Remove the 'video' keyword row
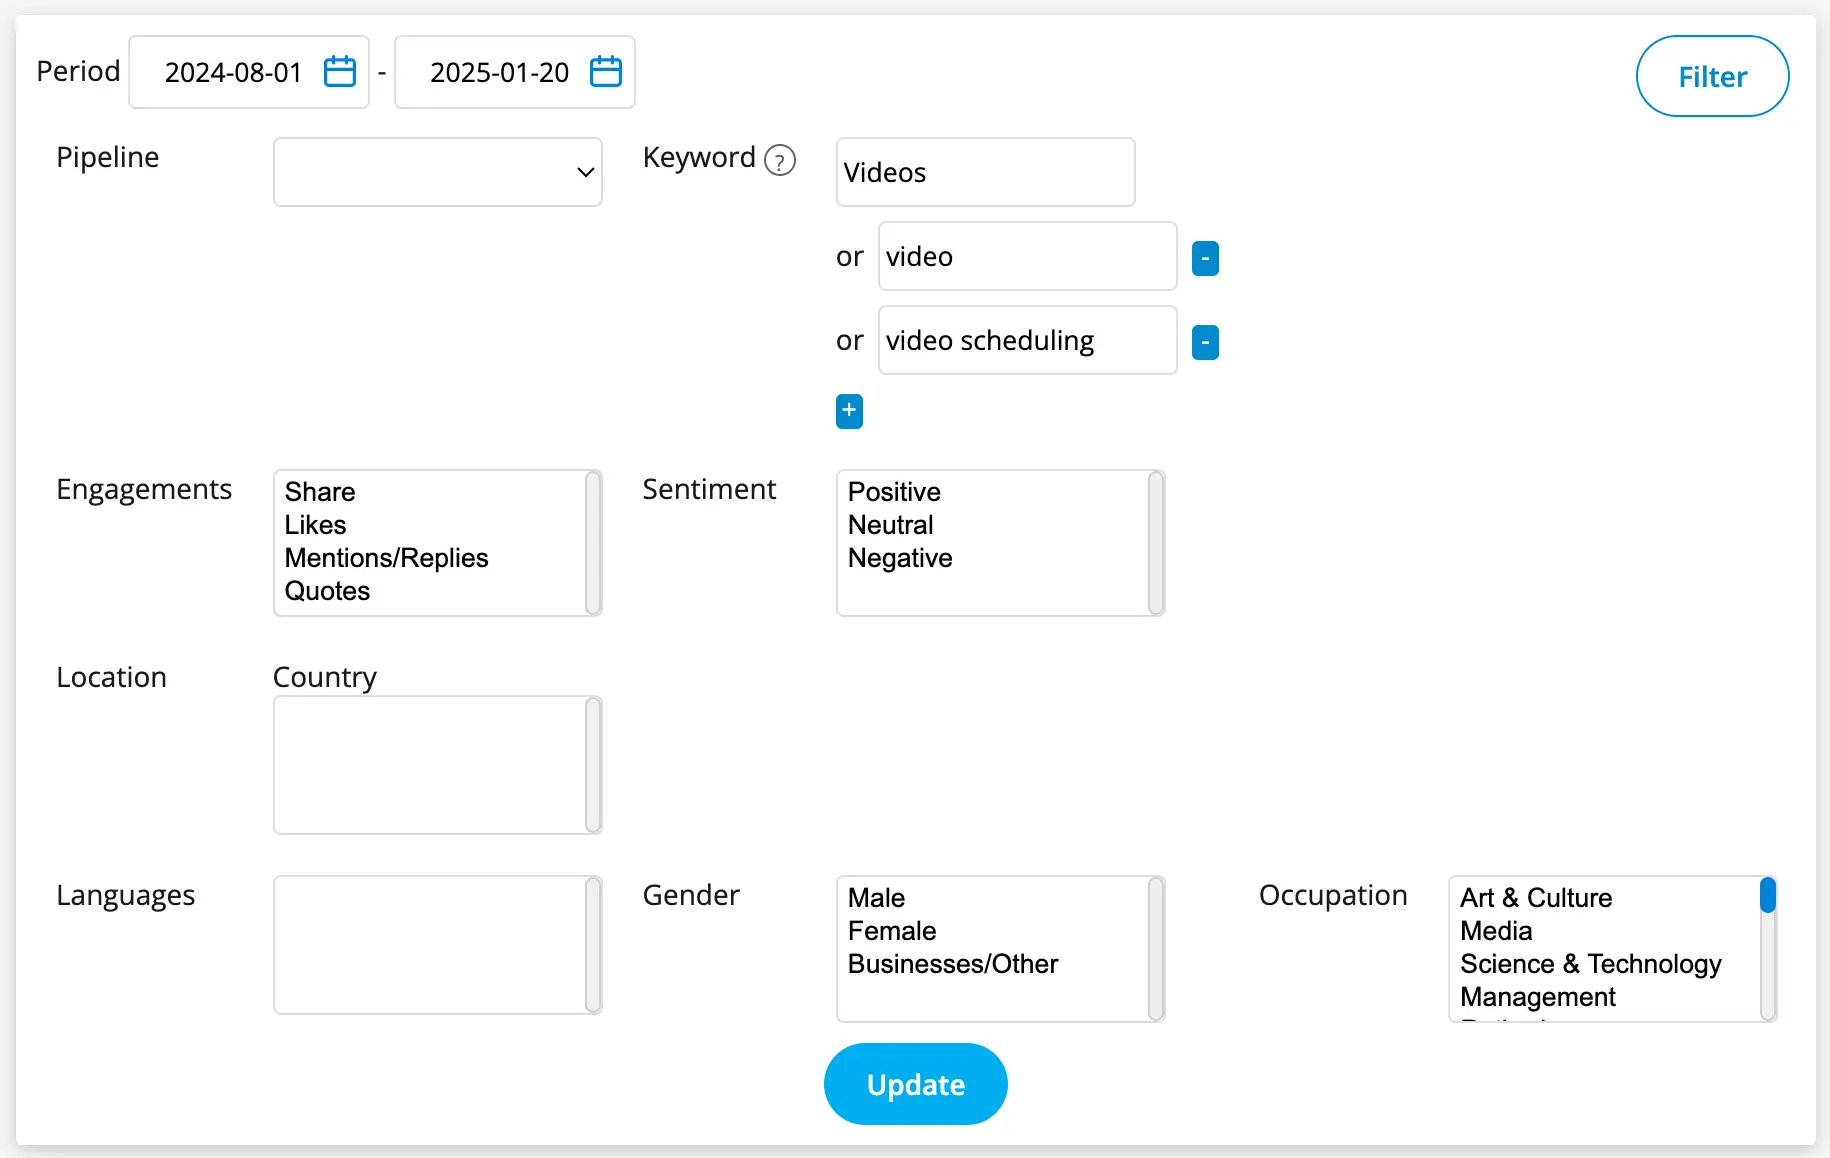 [x=1205, y=258]
